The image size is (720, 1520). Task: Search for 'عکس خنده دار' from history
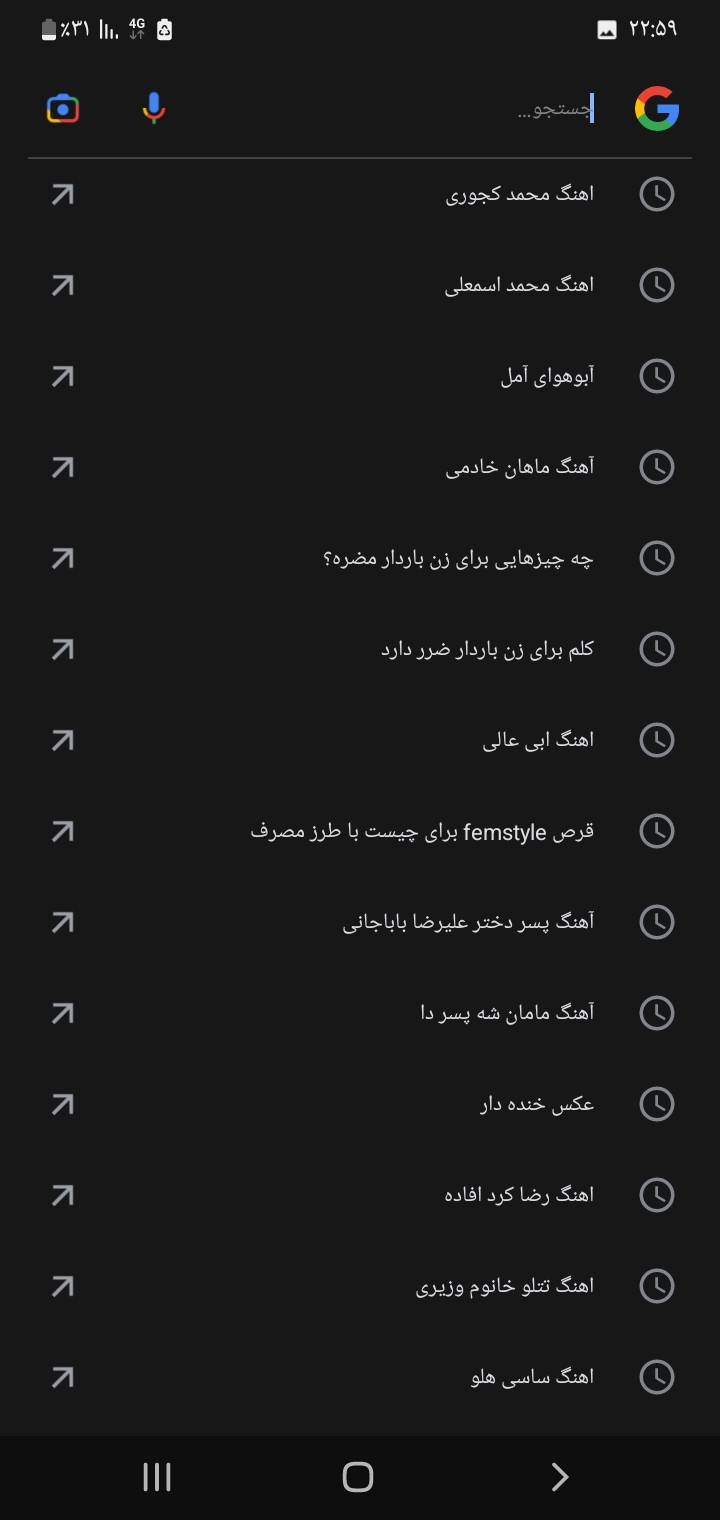(x=537, y=1104)
